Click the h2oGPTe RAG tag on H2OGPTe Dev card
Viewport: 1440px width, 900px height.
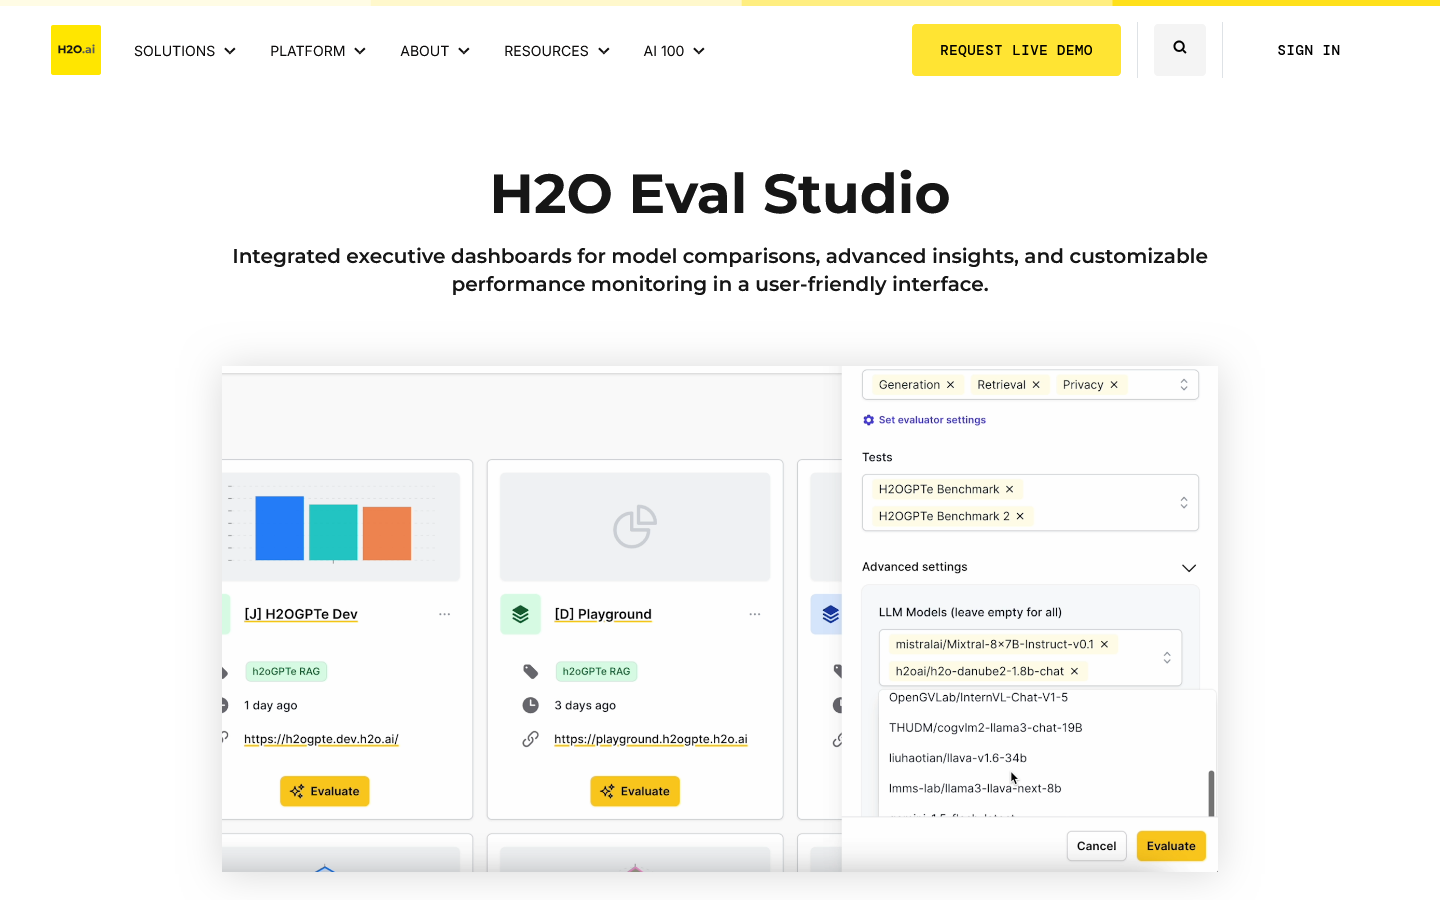click(x=286, y=671)
